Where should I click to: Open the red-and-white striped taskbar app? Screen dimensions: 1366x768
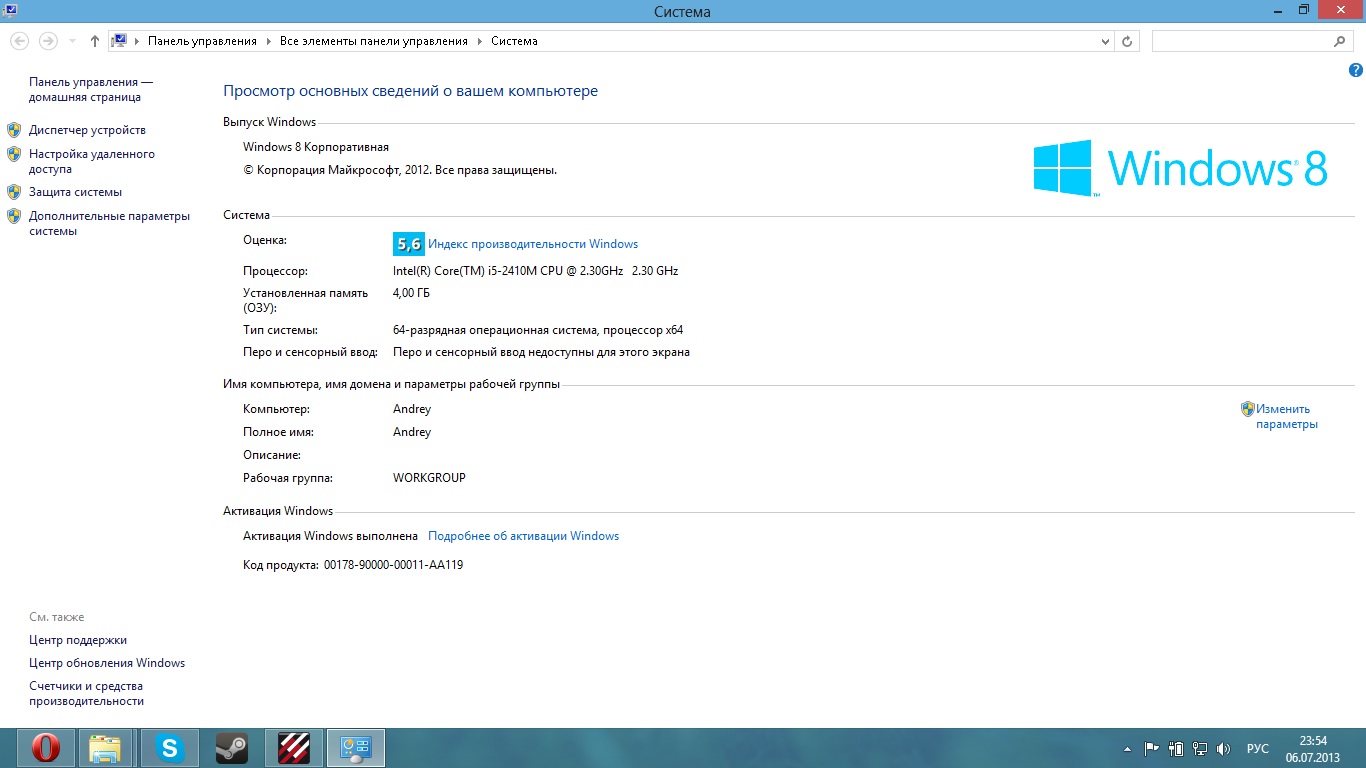[294, 748]
